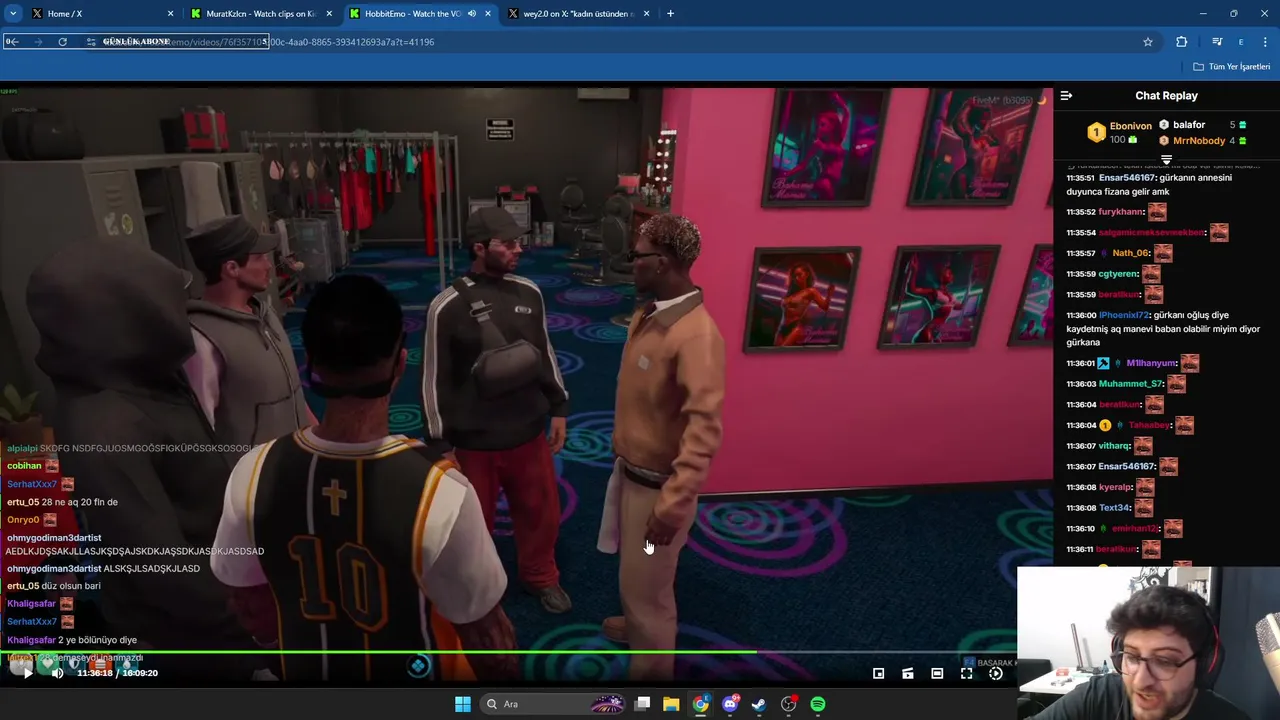Open Steam from the taskbar
The height and width of the screenshot is (720, 1280).
coord(759,704)
